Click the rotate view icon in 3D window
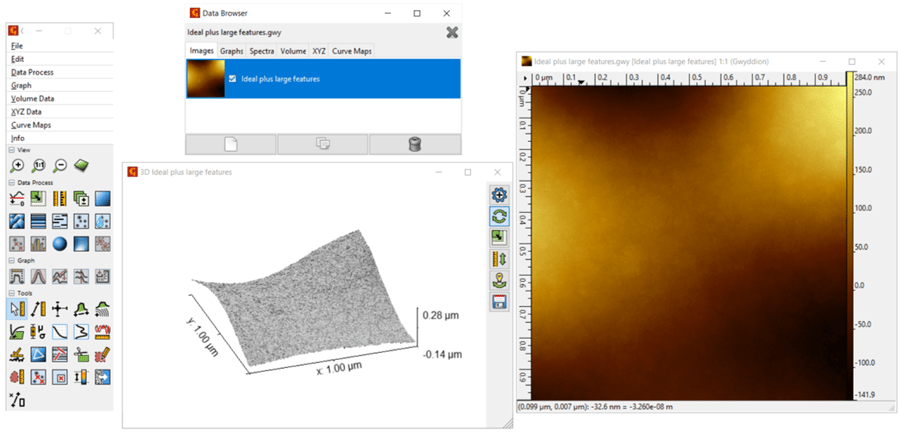 click(499, 216)
